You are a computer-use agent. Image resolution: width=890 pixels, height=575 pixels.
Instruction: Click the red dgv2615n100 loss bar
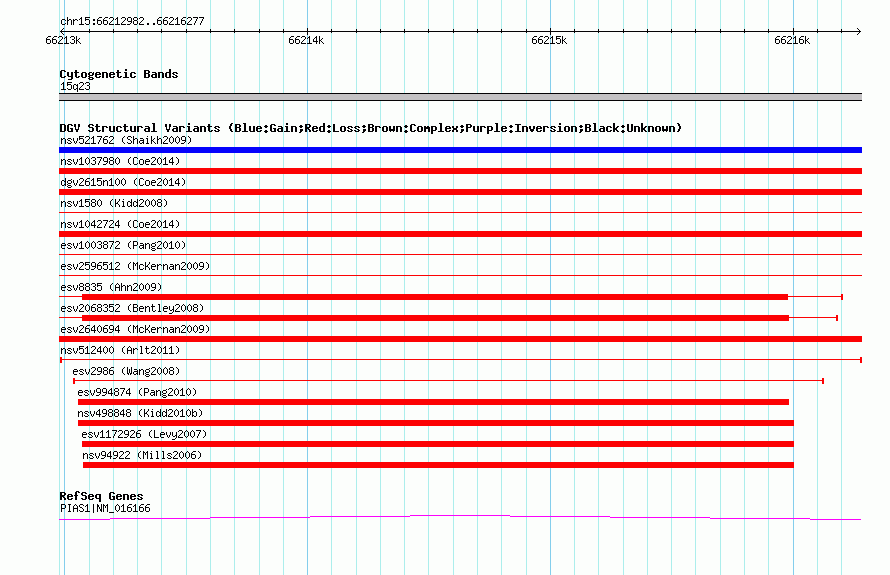460,192
